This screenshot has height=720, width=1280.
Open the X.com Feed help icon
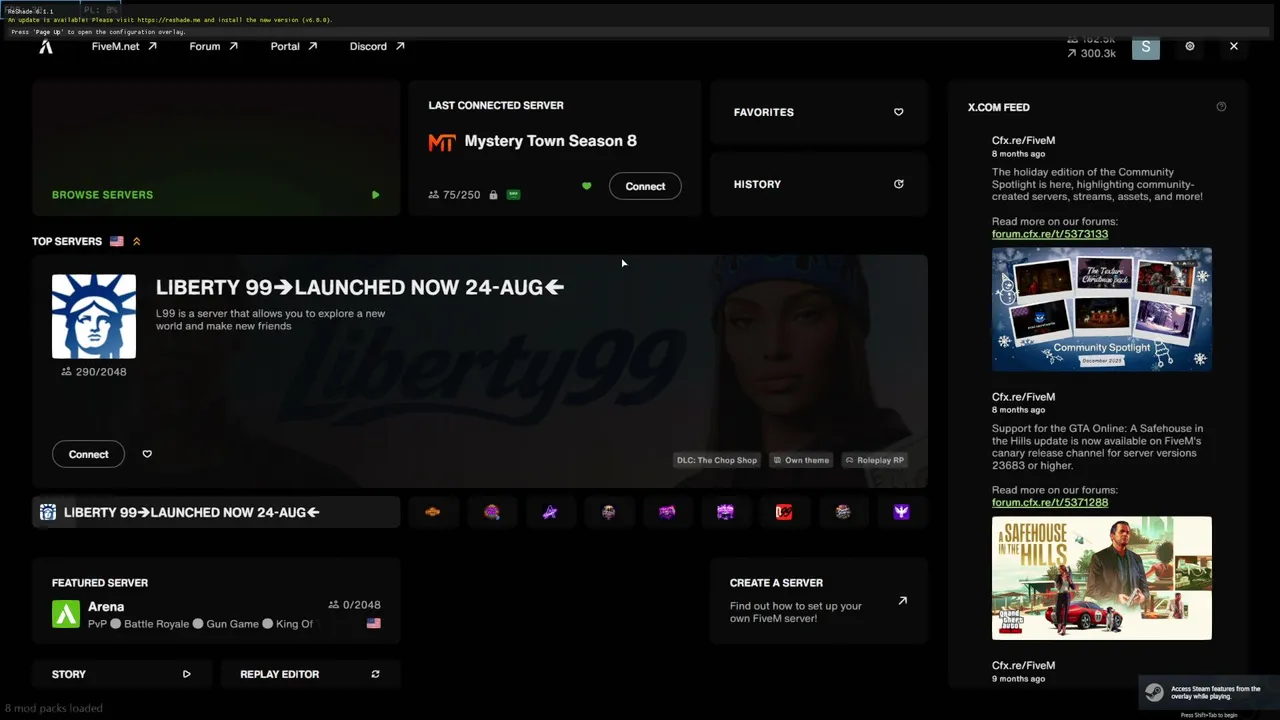pos(1221,107)
